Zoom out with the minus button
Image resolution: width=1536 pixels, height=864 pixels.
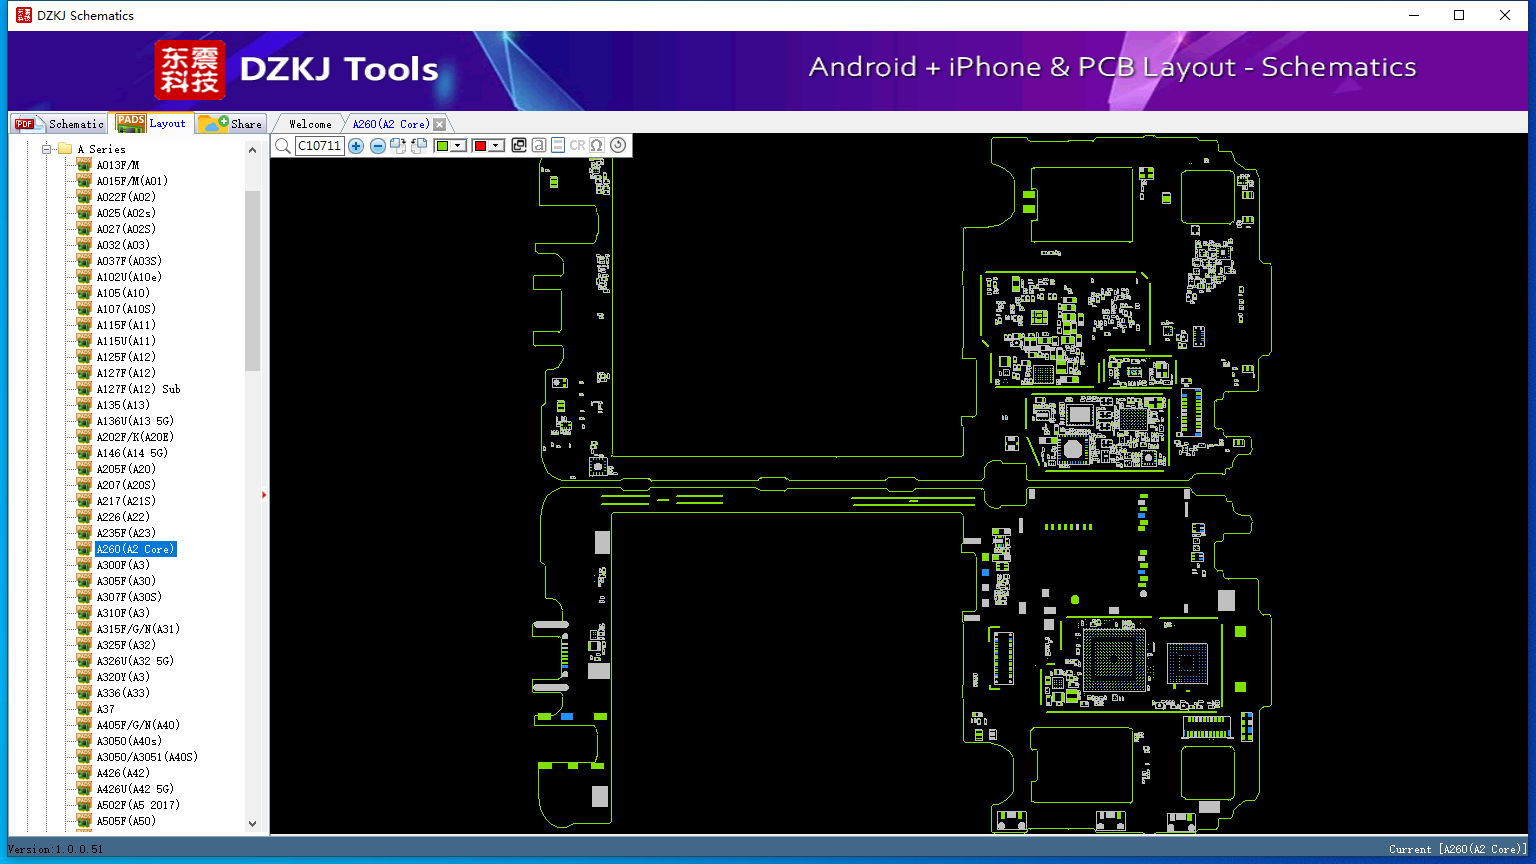click(378, 146)
